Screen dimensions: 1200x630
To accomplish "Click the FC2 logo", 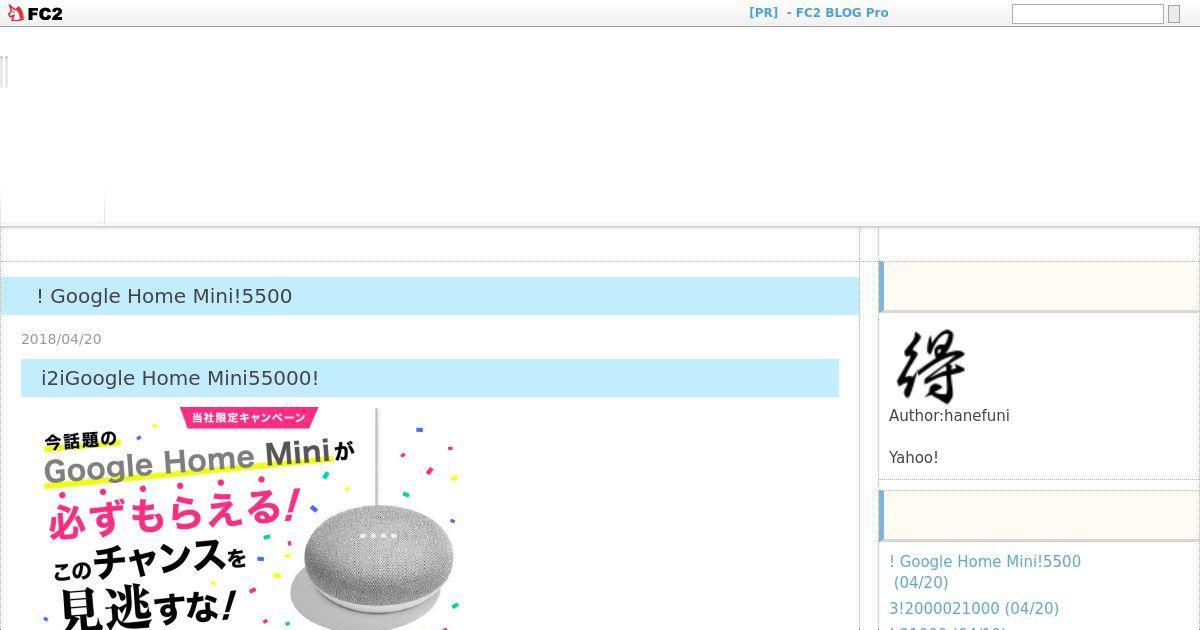I will (x=35, y=13).
